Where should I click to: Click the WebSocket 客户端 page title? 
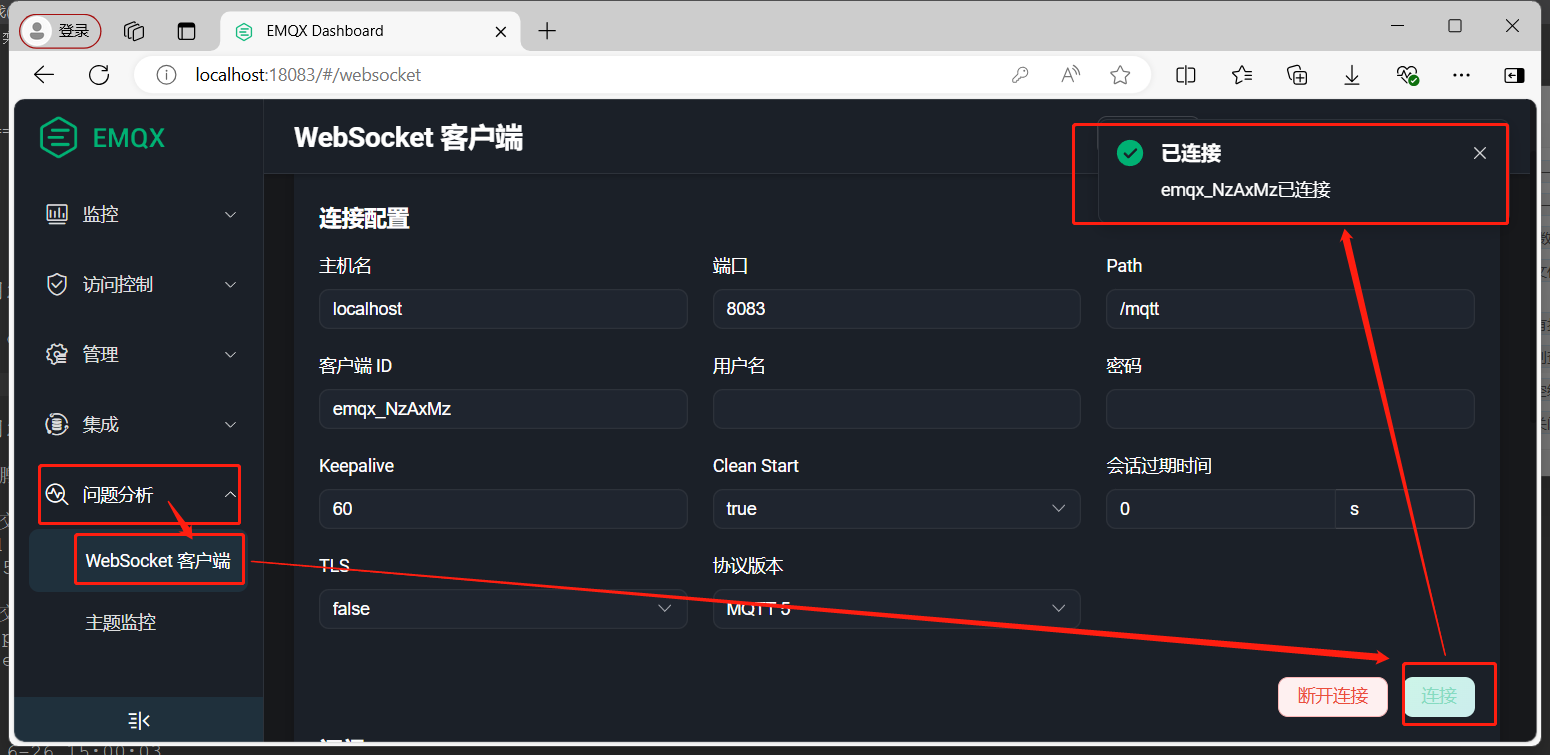click(408, 138)
